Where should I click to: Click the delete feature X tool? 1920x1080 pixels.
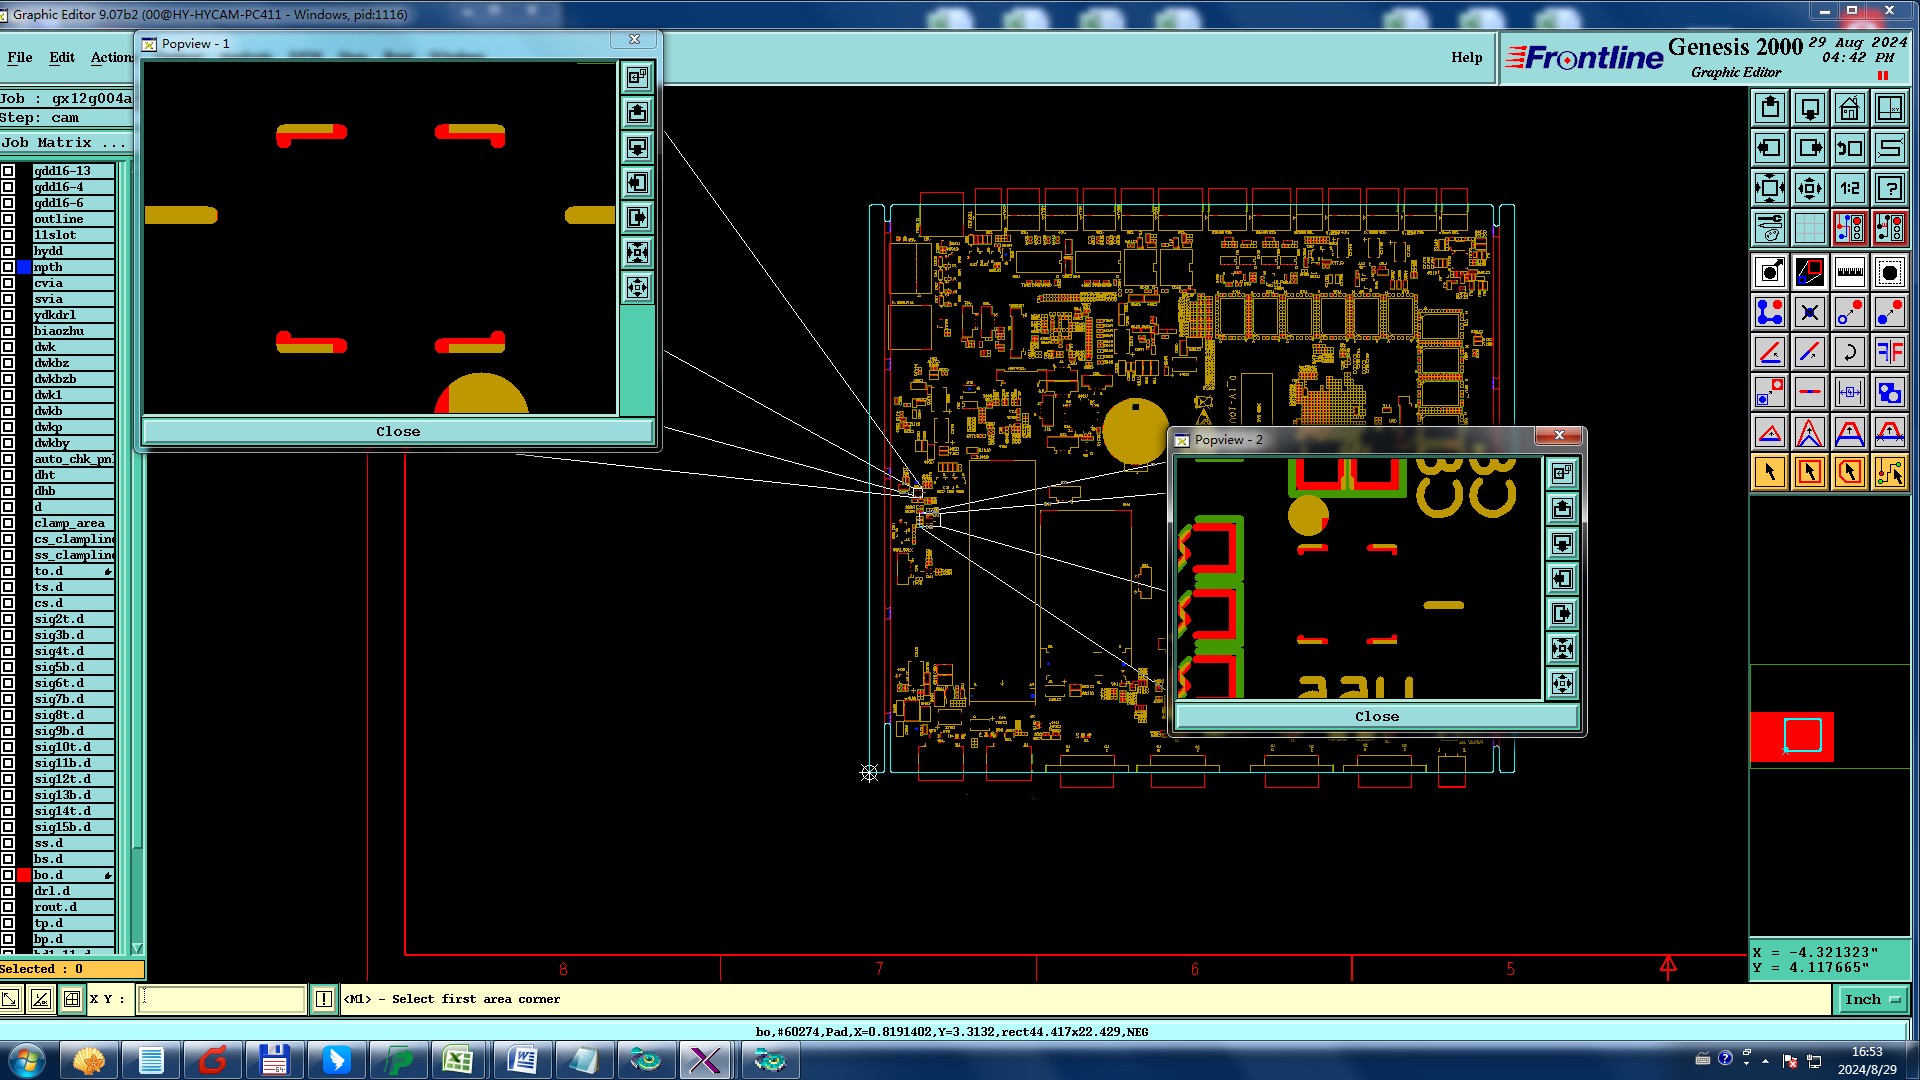1809,312
